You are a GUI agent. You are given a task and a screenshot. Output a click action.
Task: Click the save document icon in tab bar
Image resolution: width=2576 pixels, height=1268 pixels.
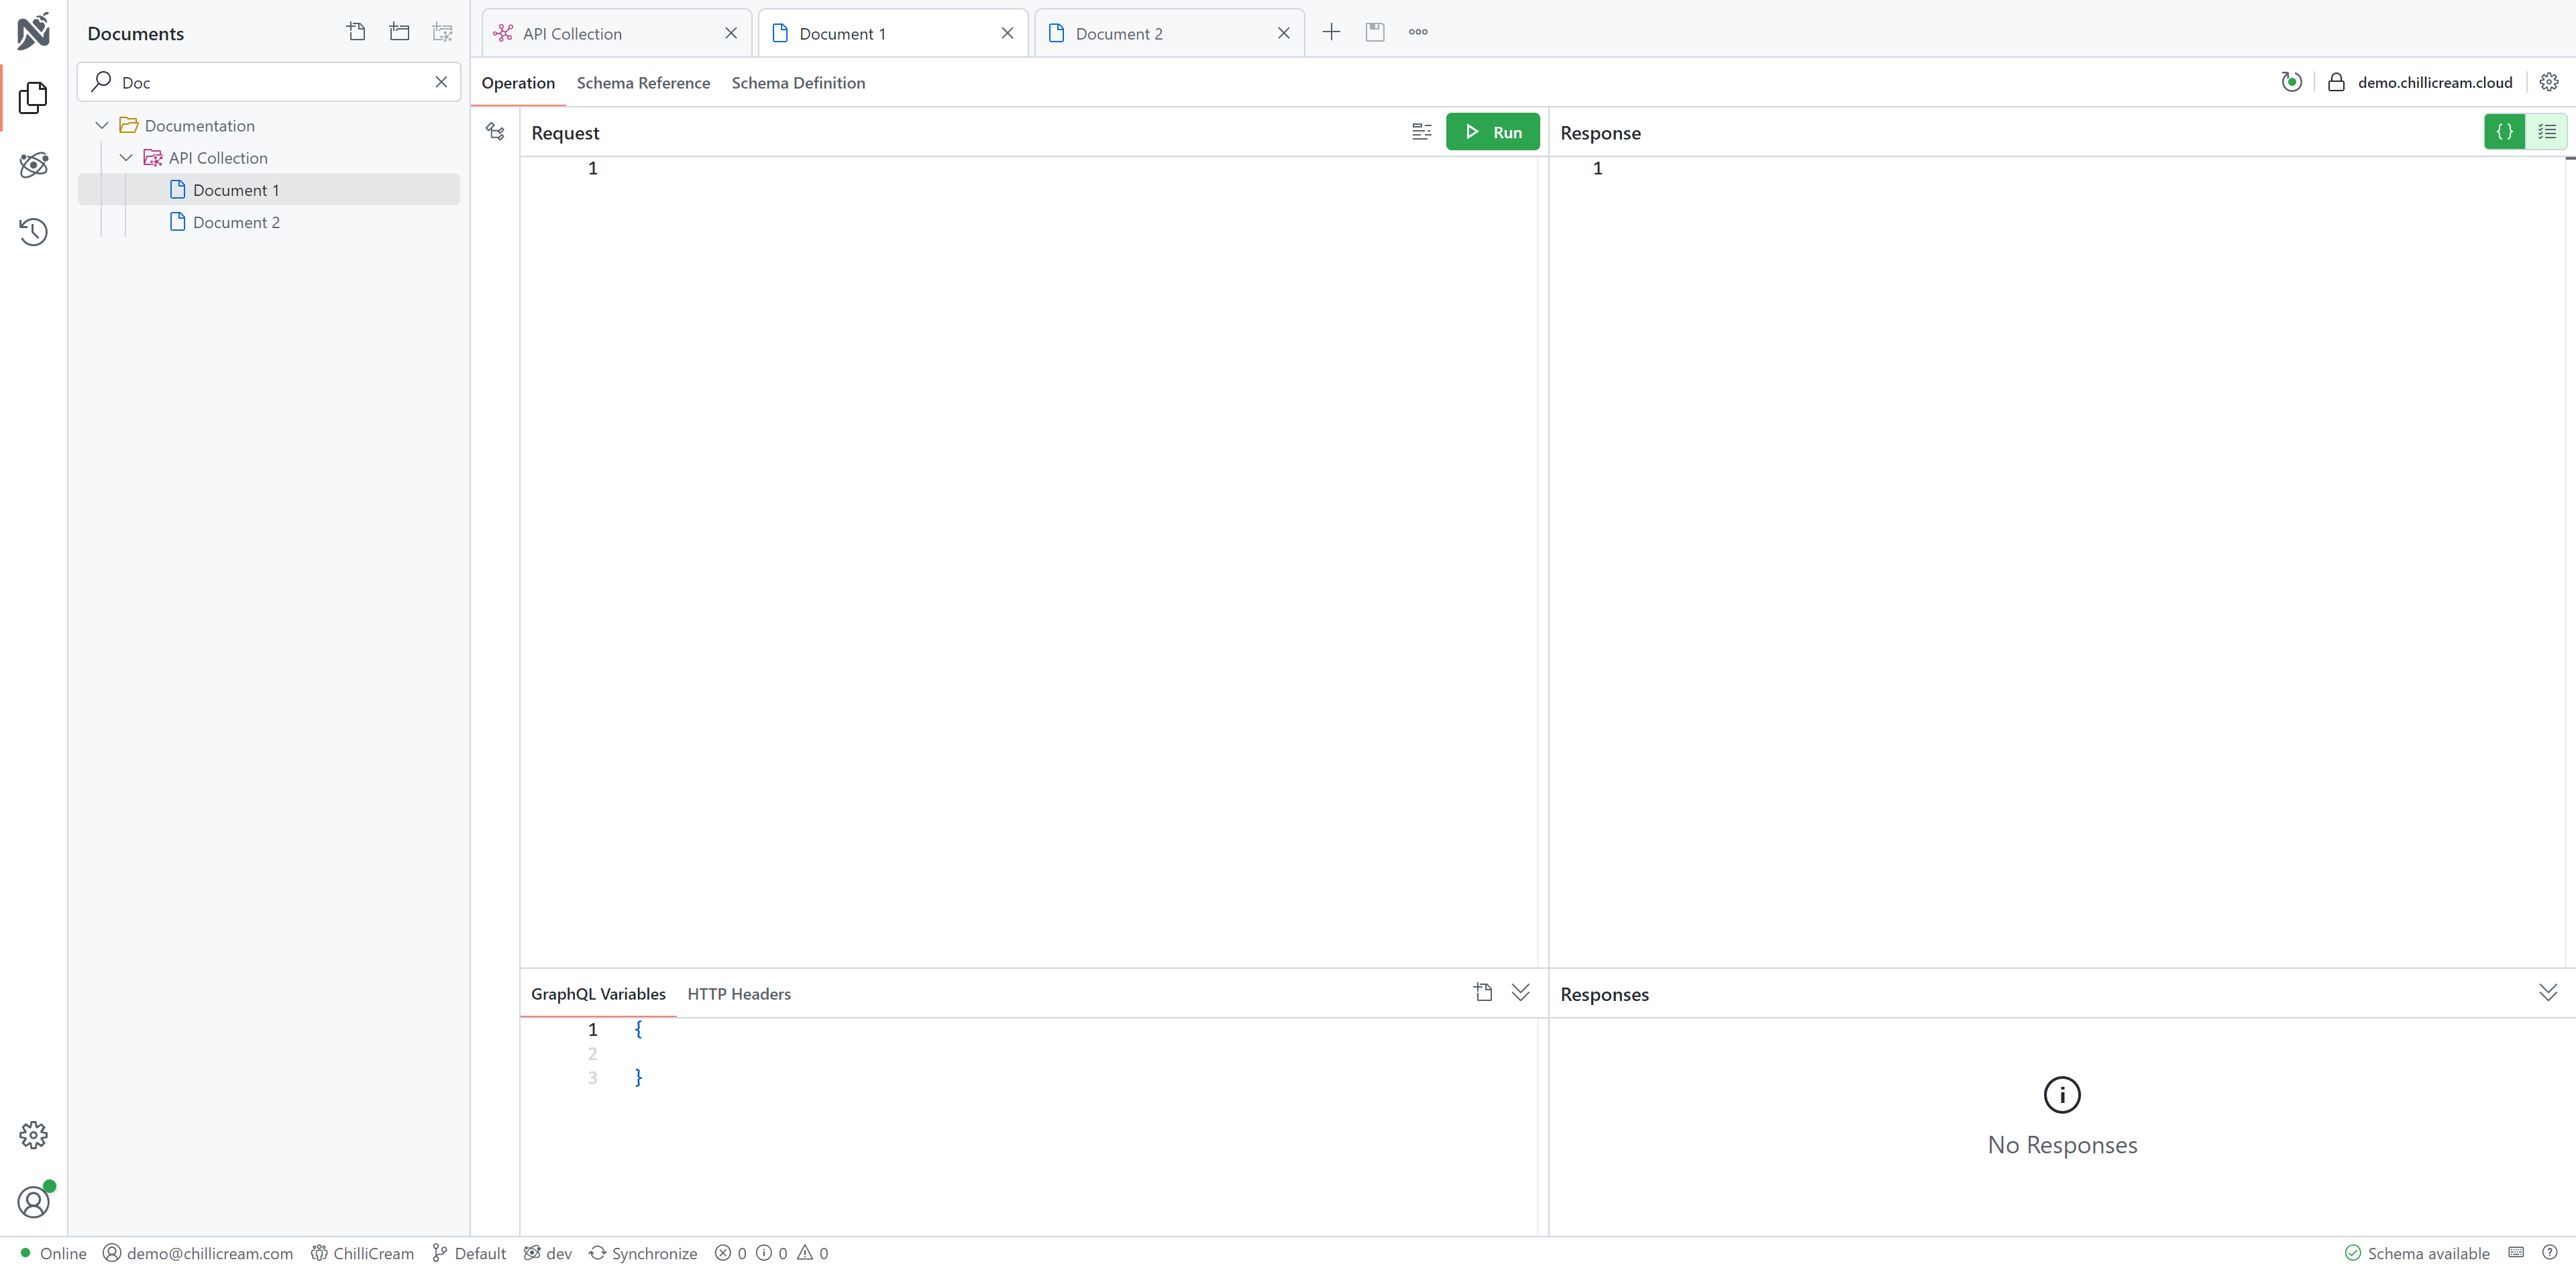click(x=1375, y=32)
